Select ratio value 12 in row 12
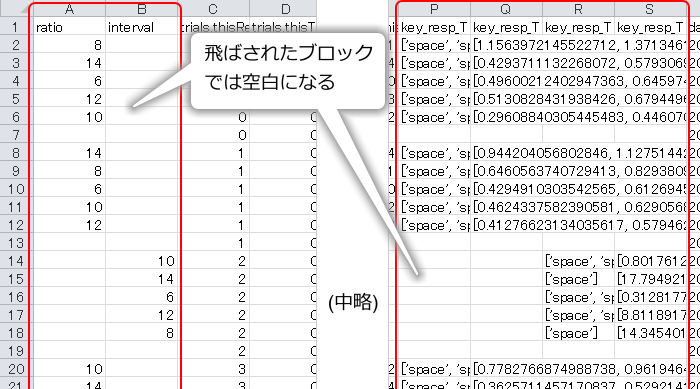Screen dimensions: 700x389 coord(69,225)
